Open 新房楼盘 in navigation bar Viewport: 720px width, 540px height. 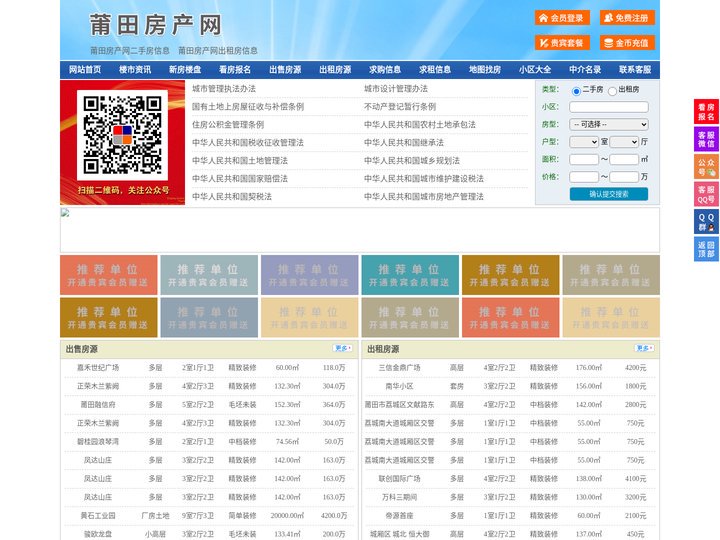pyautogui.click(x=185, y=70)
